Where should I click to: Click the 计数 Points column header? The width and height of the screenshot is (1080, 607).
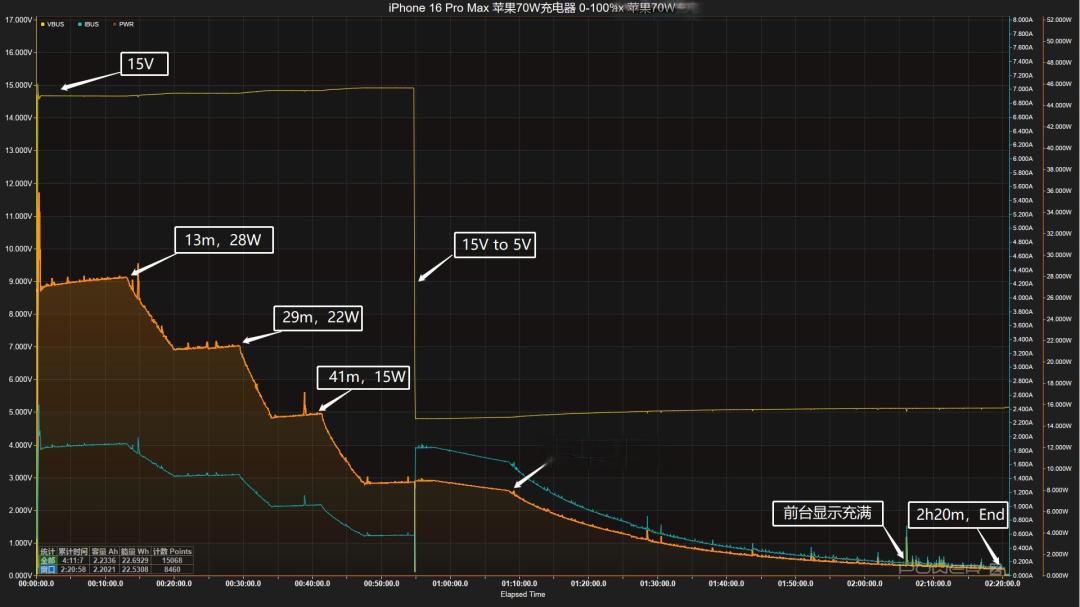[x=172, y=551]
